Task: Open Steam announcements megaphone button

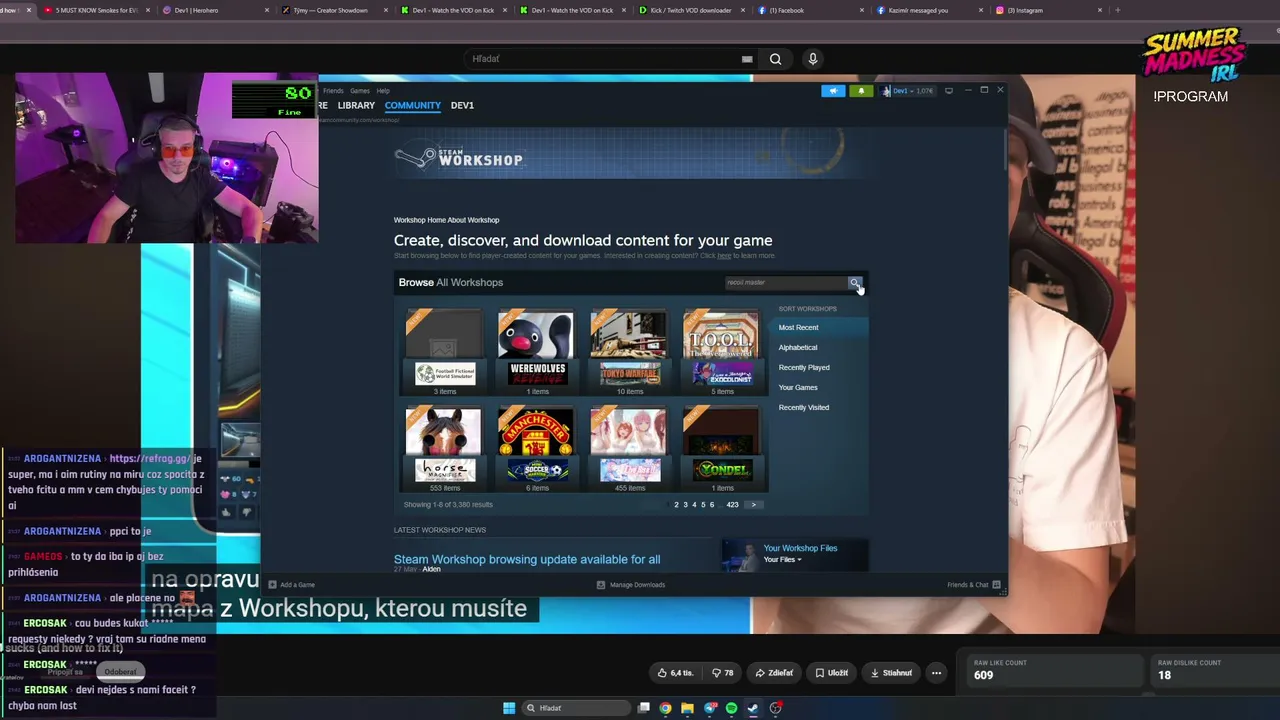Action: 833,91
